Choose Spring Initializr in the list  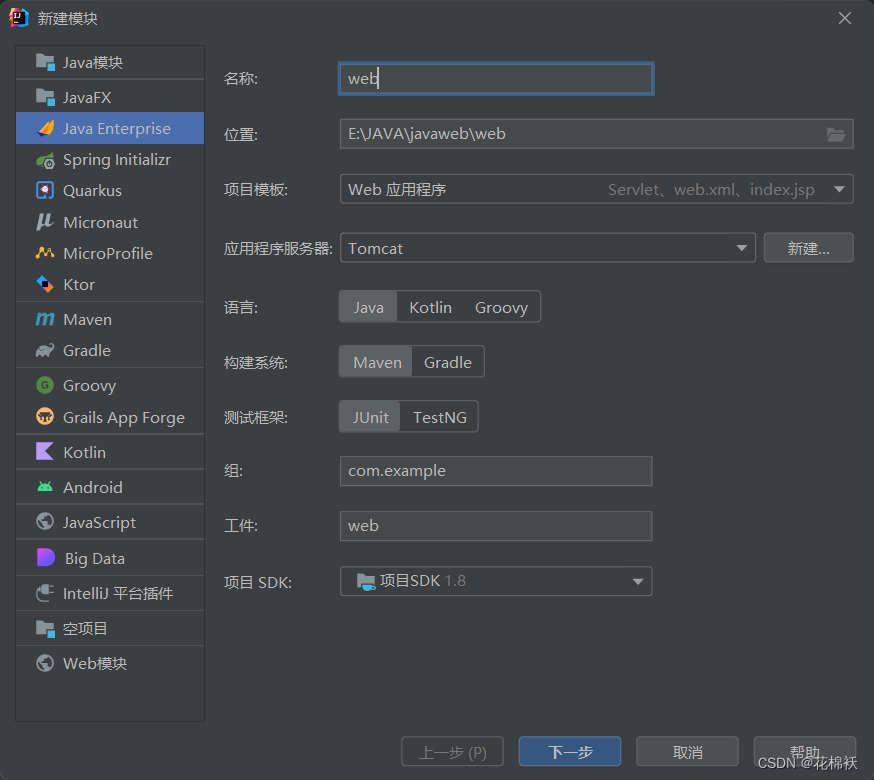click(x=110, y=159)
